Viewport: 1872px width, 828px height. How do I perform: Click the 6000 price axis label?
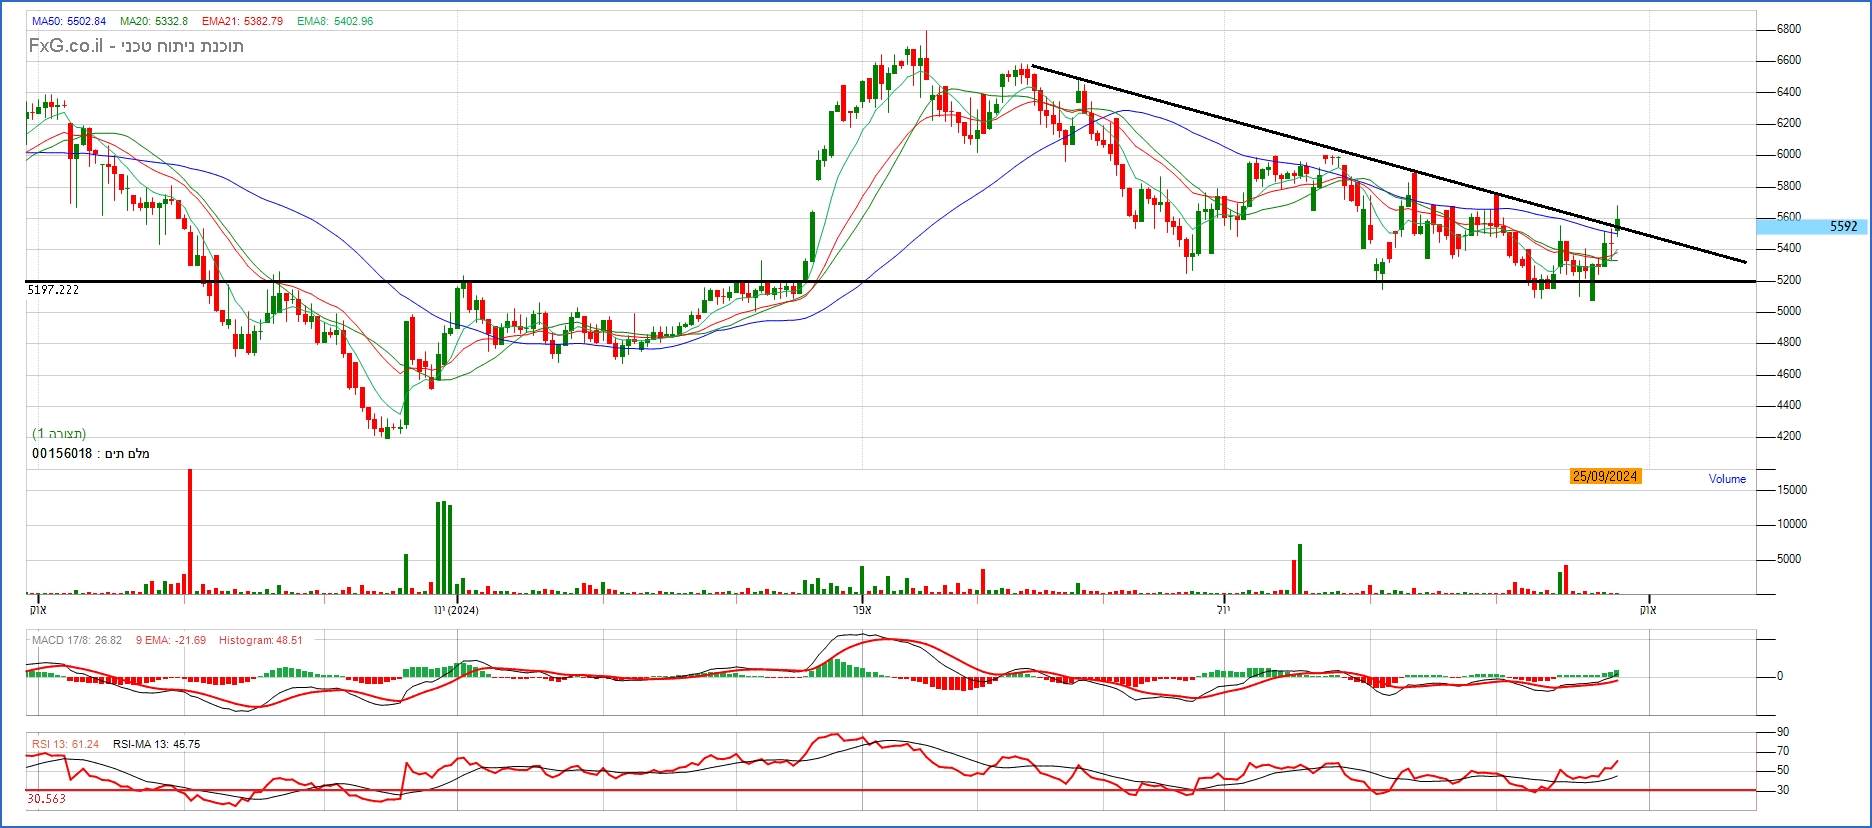click(1789, 154)
